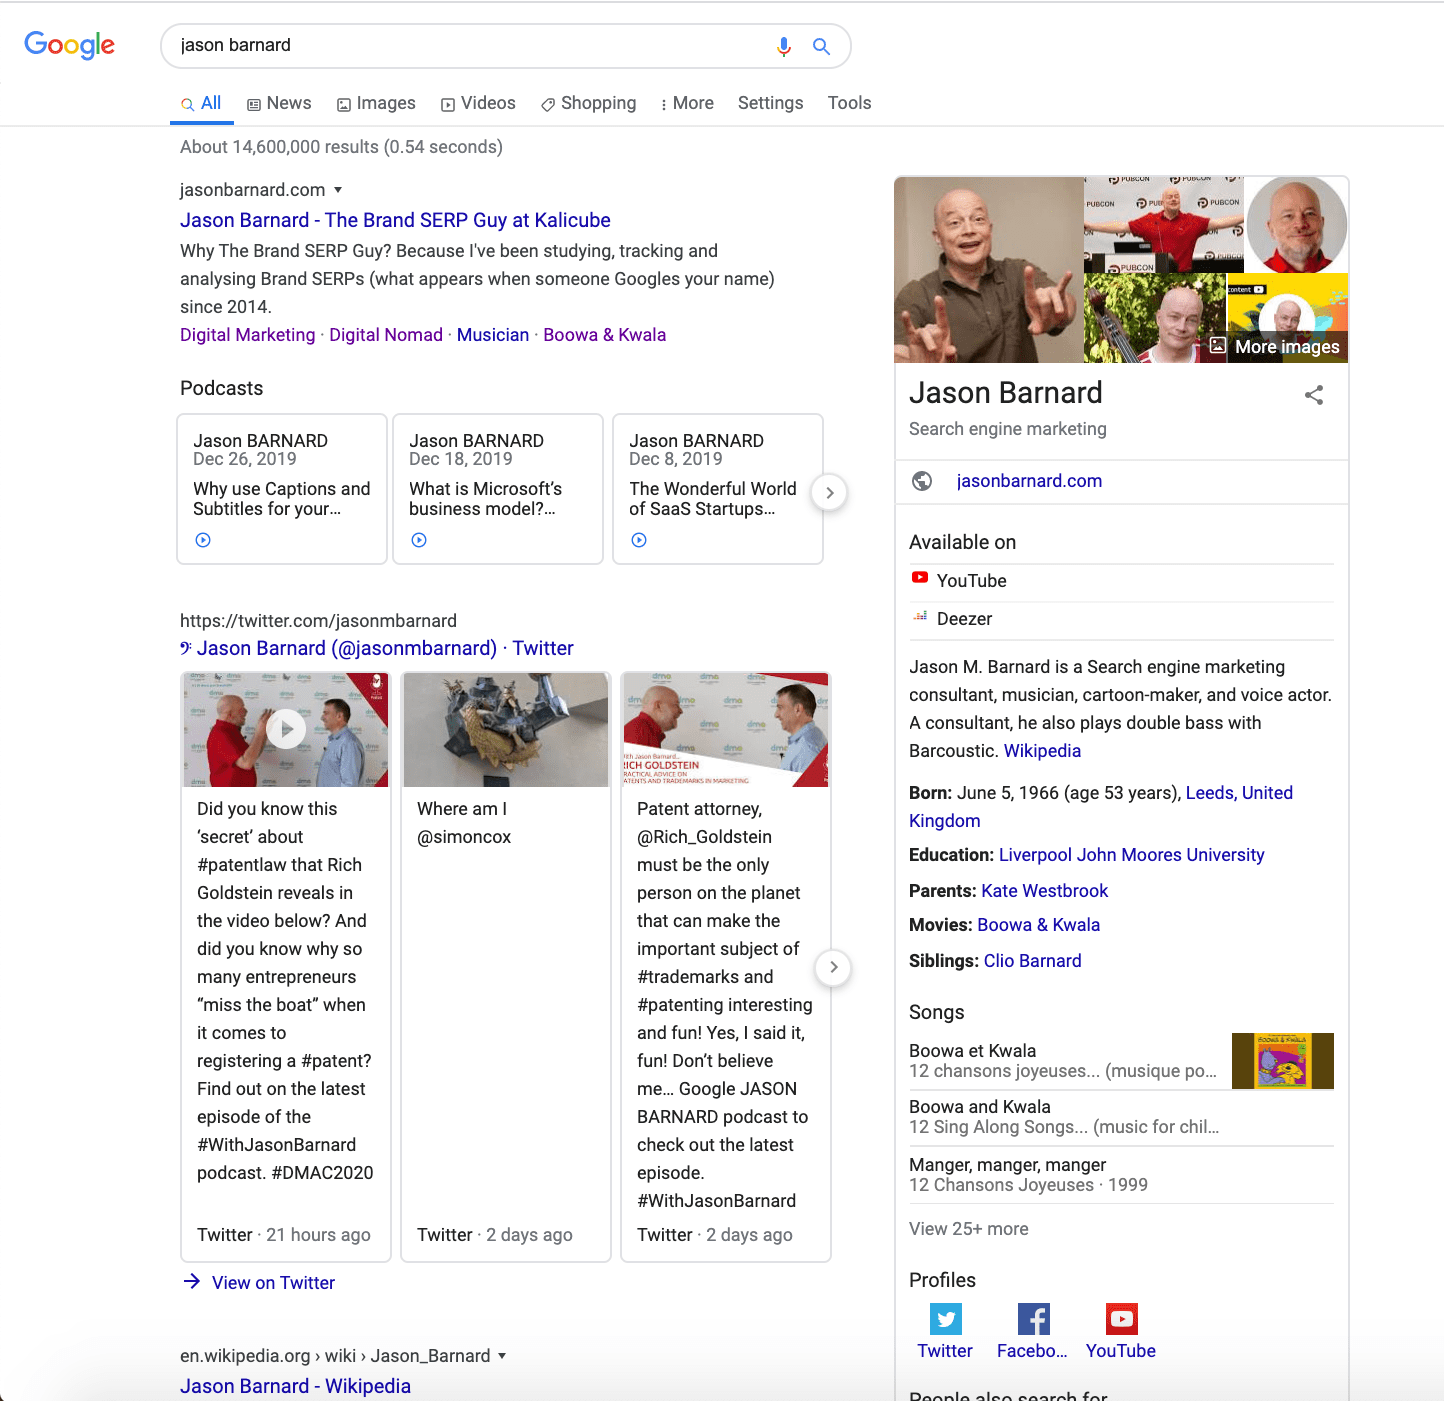Open the large Jason Barnard pointing photo
Screen dimensions: 1444x1401
[989, 270]
